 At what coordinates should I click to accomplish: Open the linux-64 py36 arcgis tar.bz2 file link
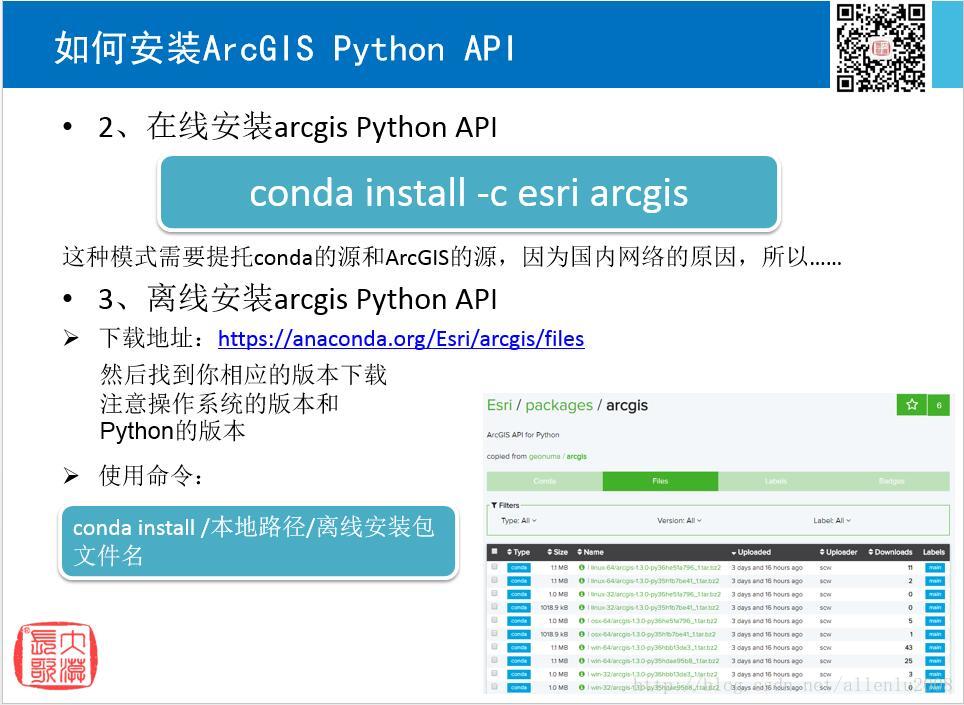click(x=654, y=567)
